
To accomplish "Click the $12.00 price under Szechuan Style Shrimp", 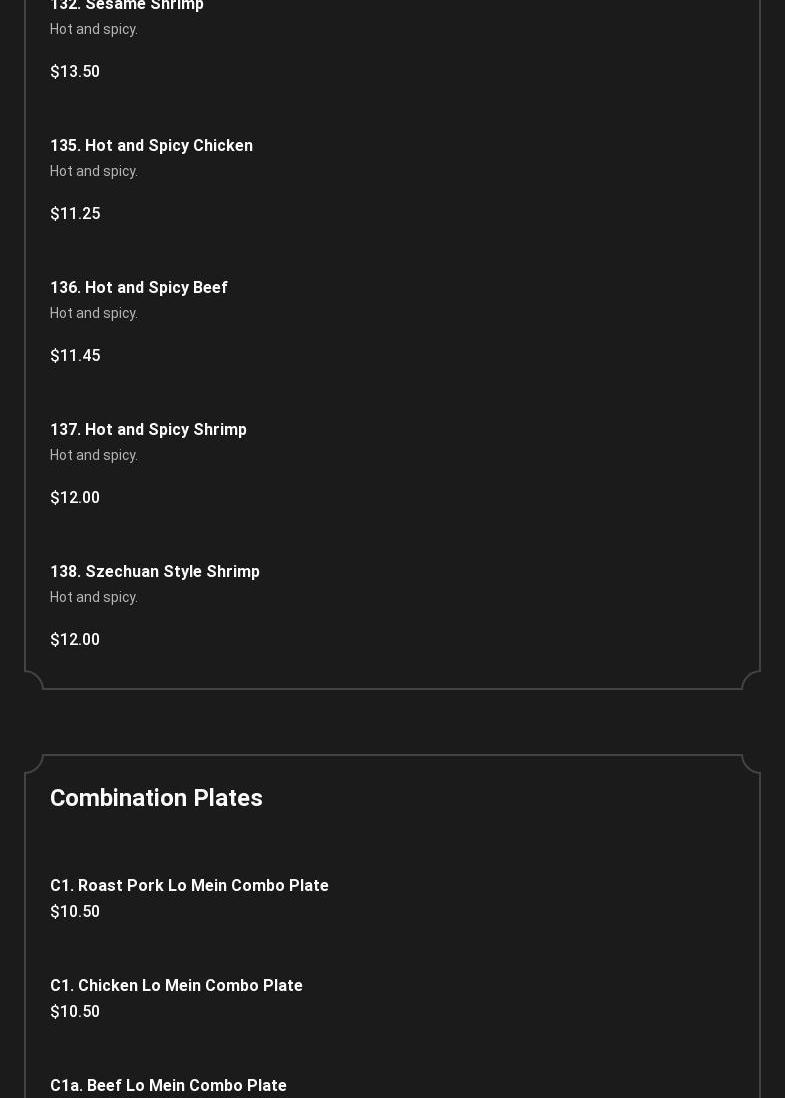I will pyautogui.click(x=75, y=640).
